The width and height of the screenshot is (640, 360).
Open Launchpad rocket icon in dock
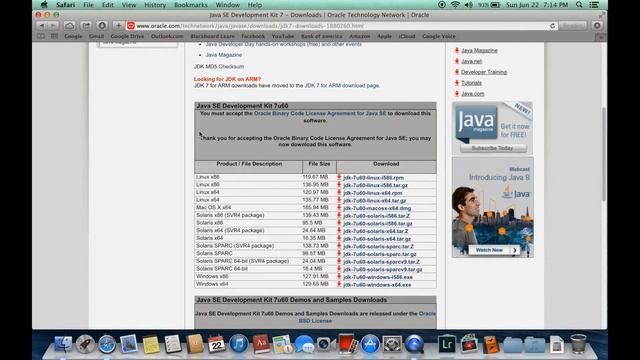pyautogui.click(x=85, y=344)
